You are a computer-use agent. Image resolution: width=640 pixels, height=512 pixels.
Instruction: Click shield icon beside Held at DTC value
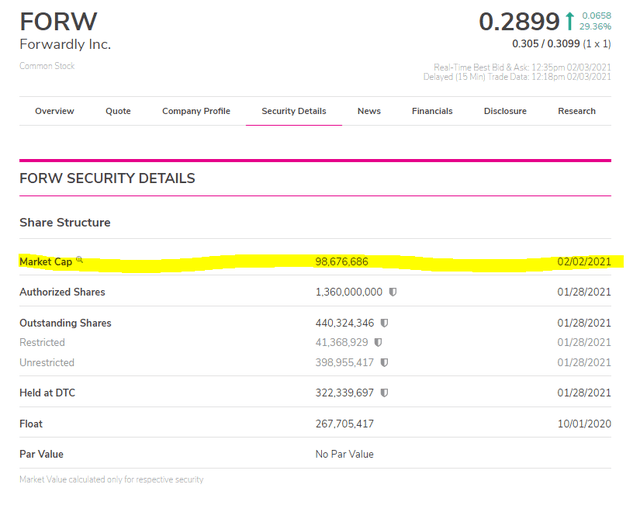click(384, 393)
